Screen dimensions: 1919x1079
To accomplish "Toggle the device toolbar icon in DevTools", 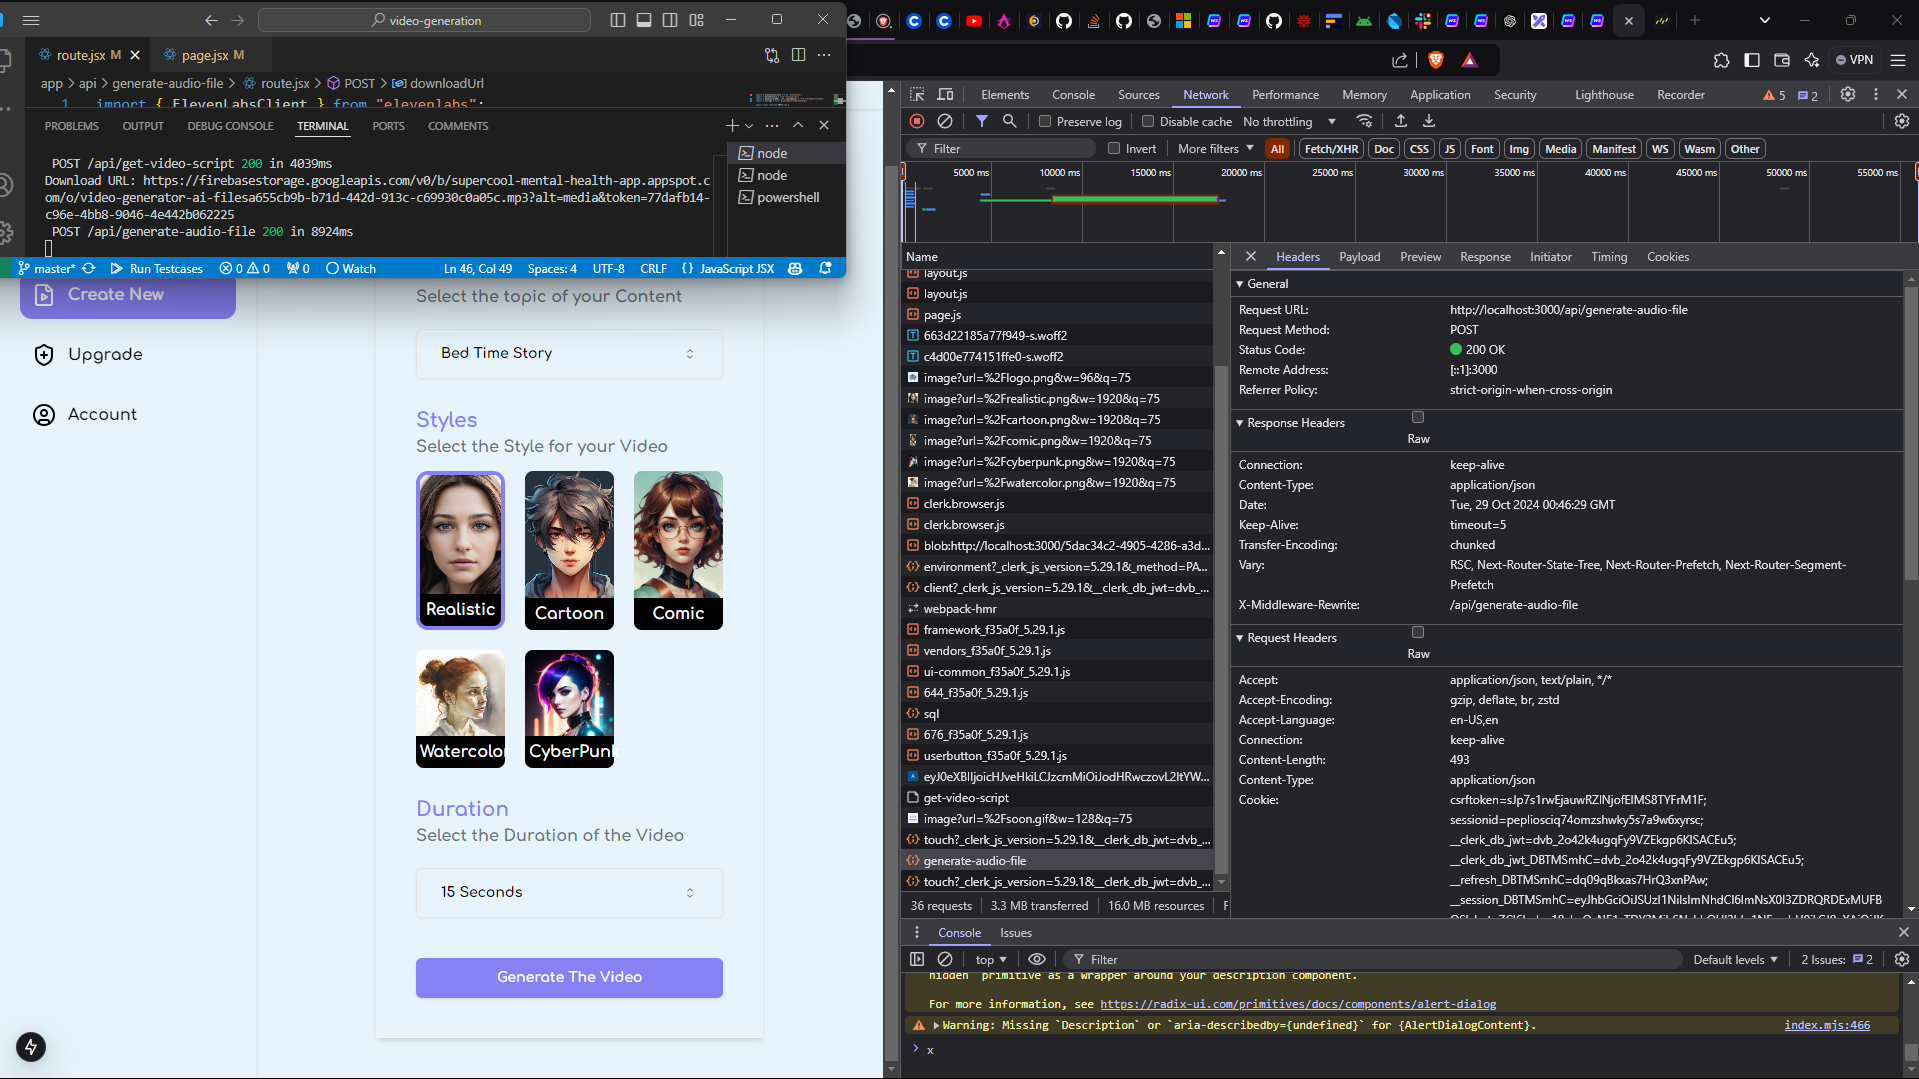I will (x=945, y=94).
